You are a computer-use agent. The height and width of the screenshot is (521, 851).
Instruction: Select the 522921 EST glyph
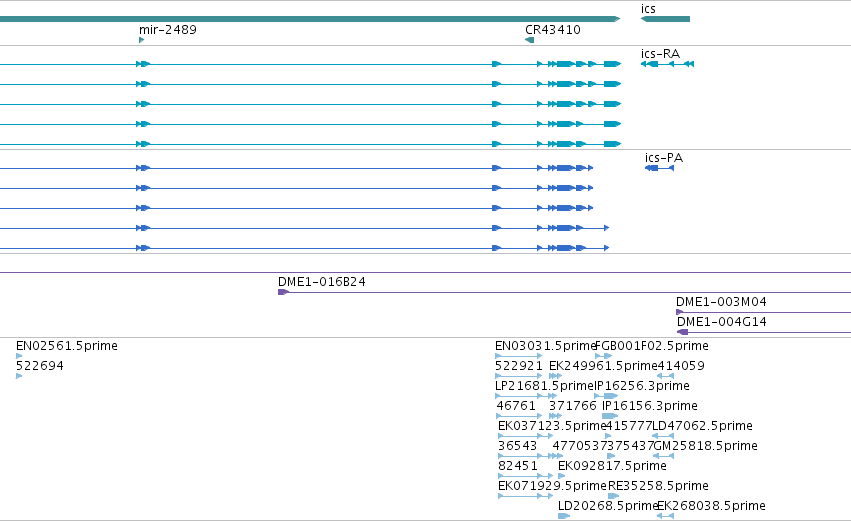click(x=519, y=376)
